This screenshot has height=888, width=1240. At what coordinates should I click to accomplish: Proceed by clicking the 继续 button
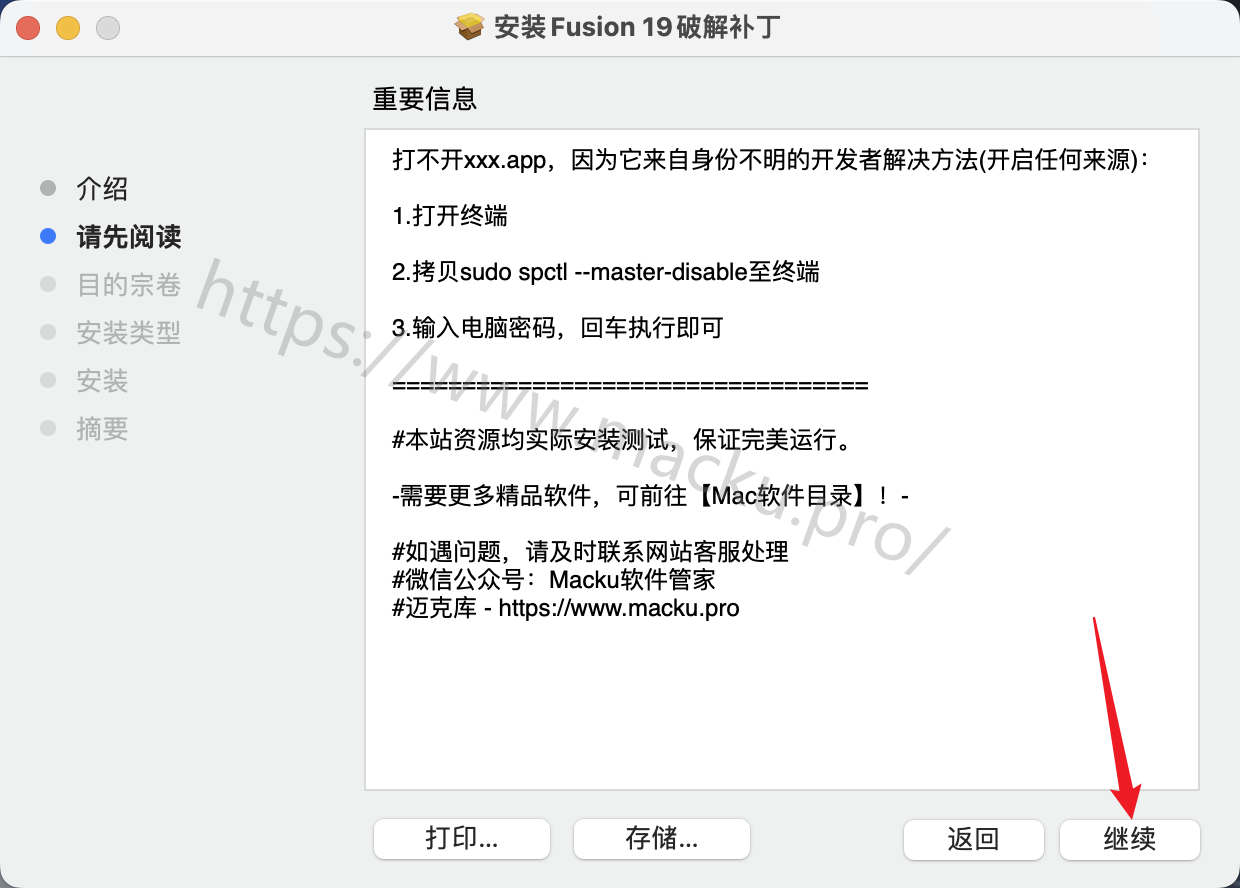[1130, 840]
